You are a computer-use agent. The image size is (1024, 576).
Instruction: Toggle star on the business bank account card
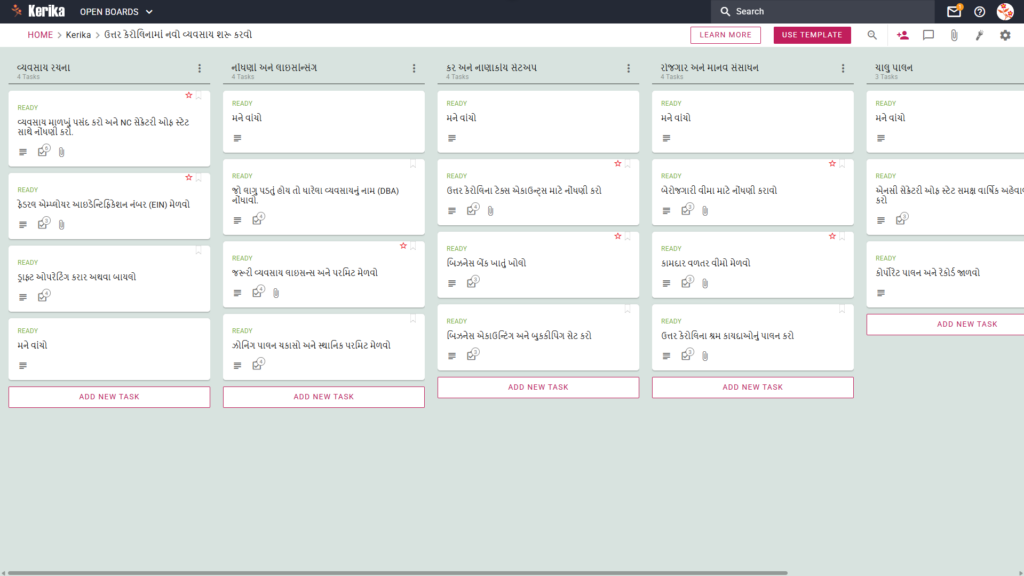pos(618,236)
